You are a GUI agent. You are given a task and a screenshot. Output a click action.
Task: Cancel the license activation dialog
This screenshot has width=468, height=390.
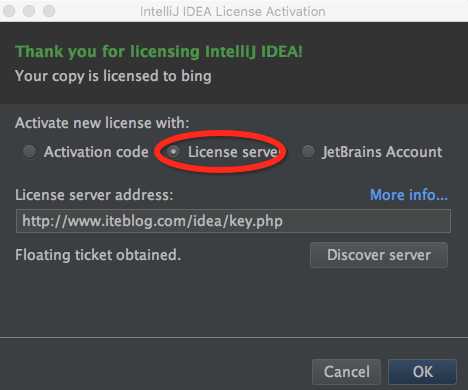click(x=347, y=372)
